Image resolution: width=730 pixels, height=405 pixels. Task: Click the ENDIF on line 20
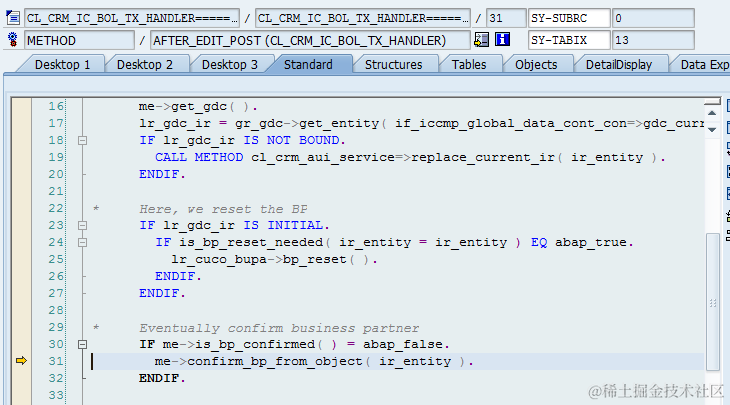tap(162, 174)
